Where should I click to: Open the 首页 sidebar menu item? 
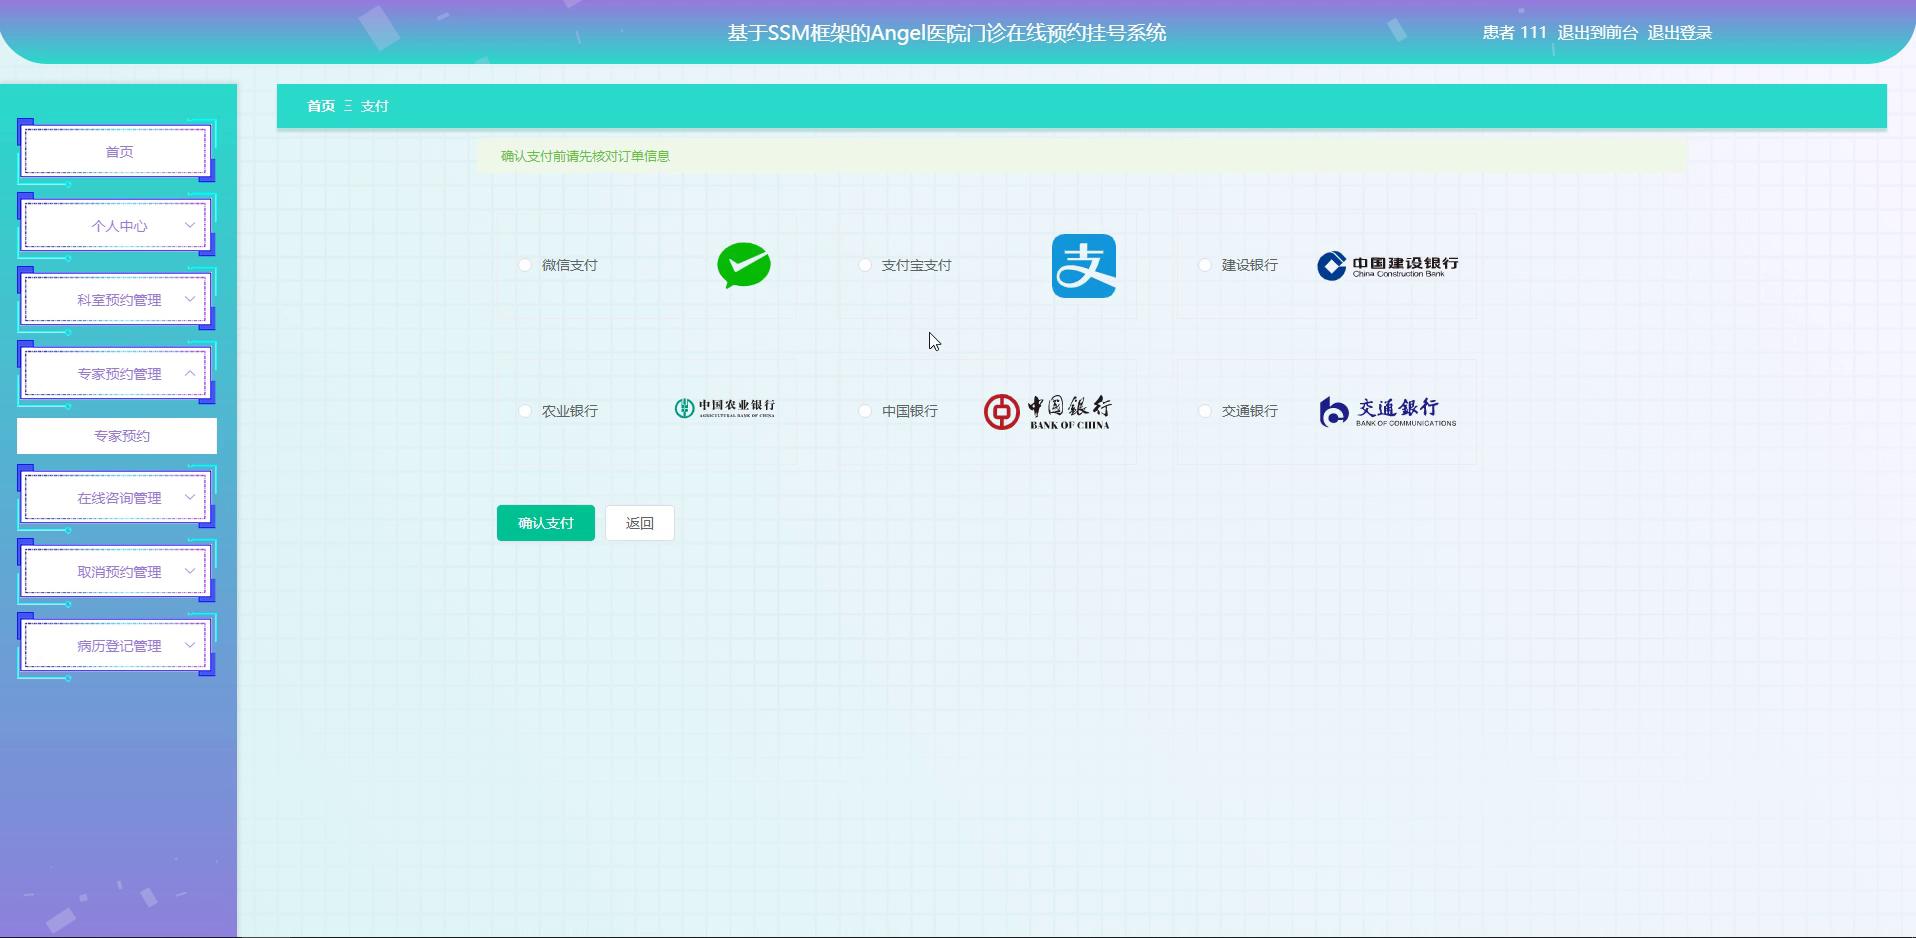click(117, 152)
